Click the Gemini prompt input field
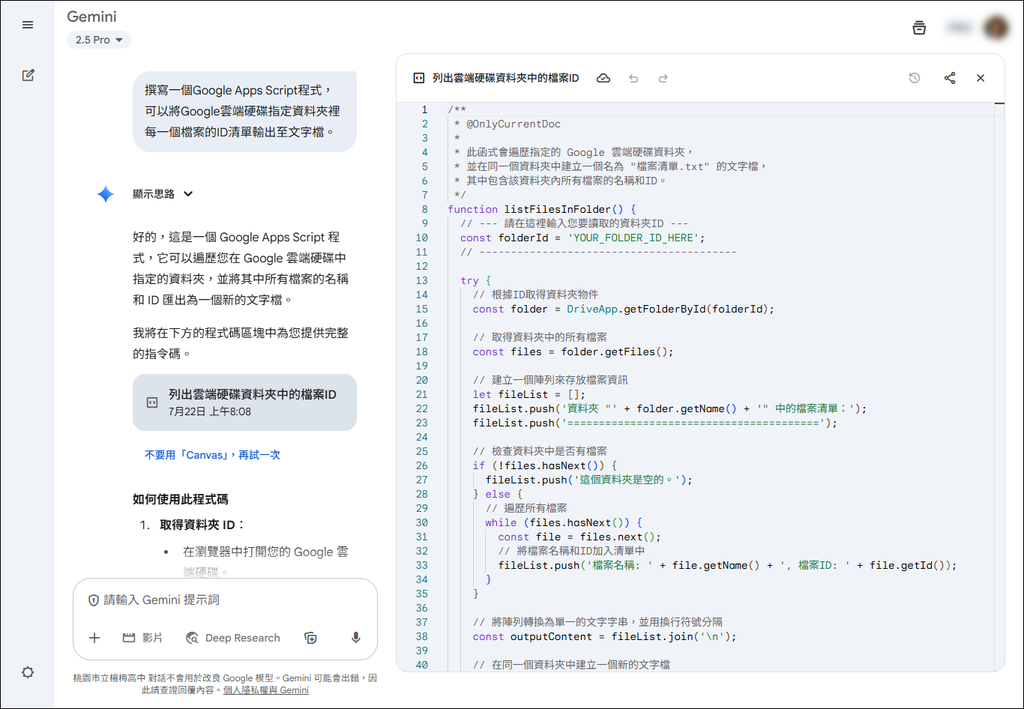 pos(225,599)
